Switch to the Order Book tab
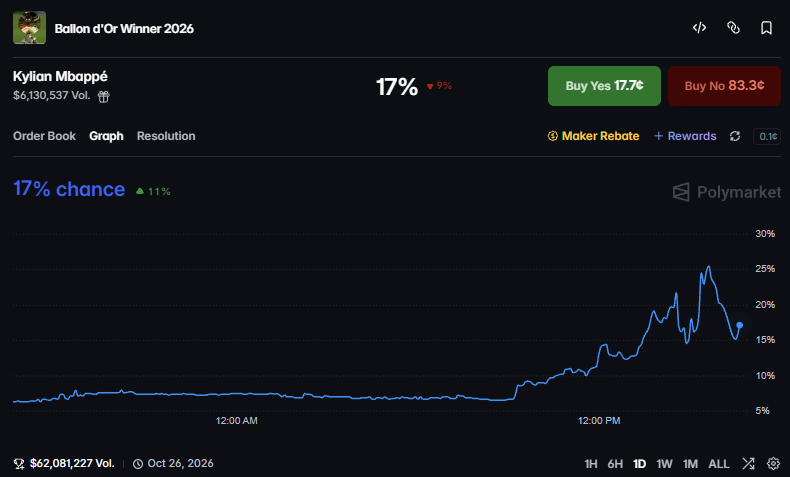This screenshot has width=790, height=477. point(44,136)
